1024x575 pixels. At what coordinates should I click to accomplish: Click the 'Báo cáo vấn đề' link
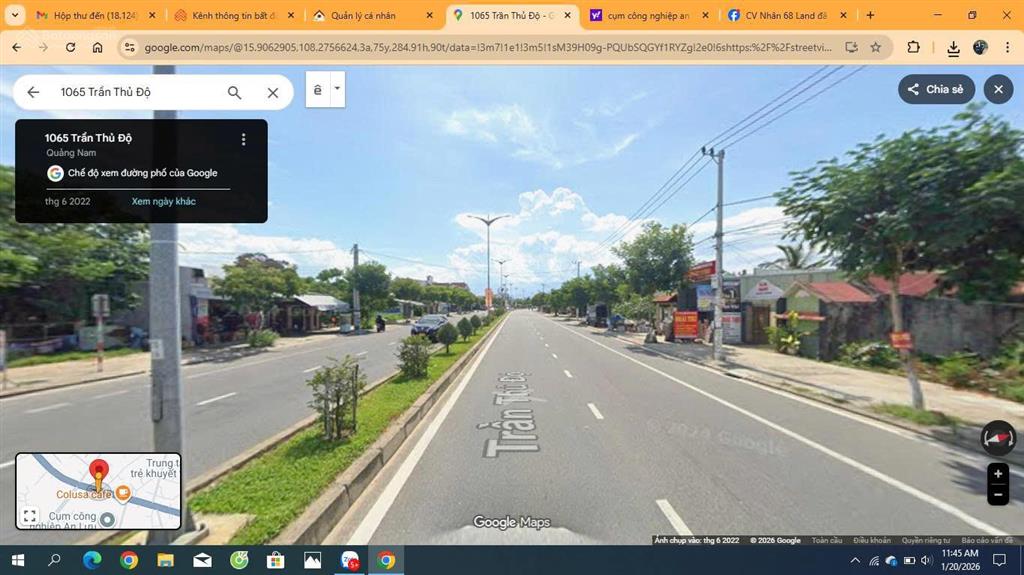(x=987, y=540)
